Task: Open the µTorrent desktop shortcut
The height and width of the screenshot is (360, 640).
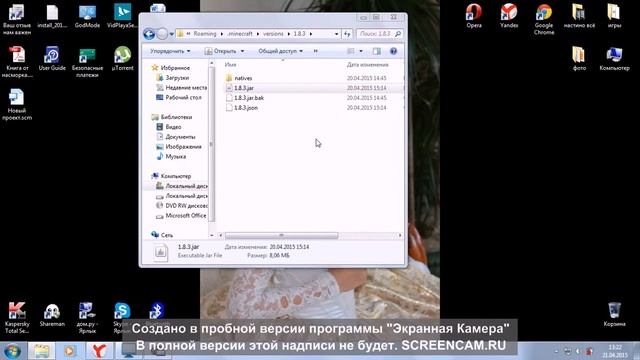Action: click(122, 58)
